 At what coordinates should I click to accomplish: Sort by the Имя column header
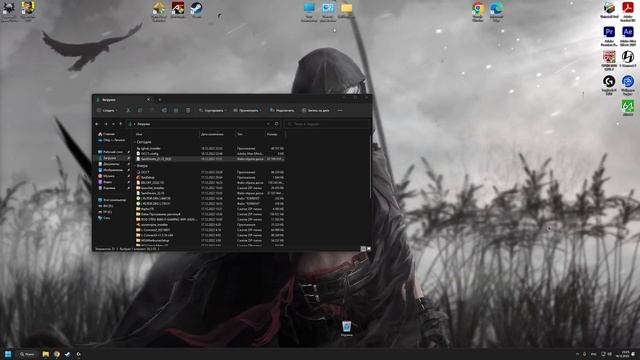[x=139, y=134]
